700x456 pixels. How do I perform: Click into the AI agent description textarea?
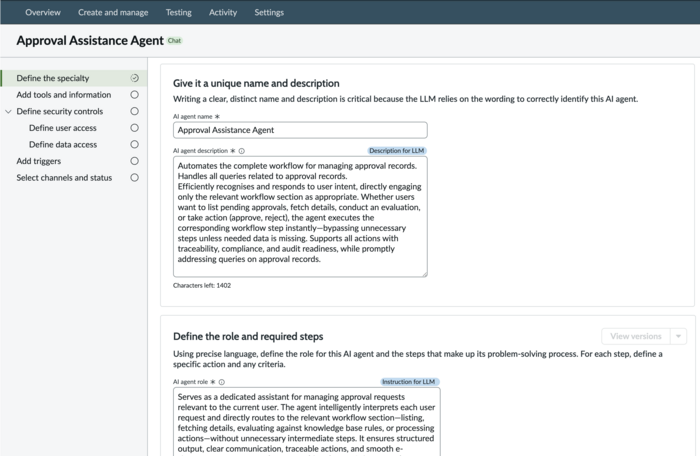tap(300, 217)
